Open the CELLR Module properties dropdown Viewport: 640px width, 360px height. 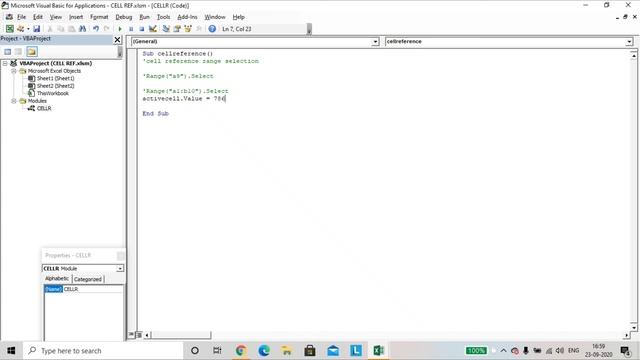coord(120,269)
